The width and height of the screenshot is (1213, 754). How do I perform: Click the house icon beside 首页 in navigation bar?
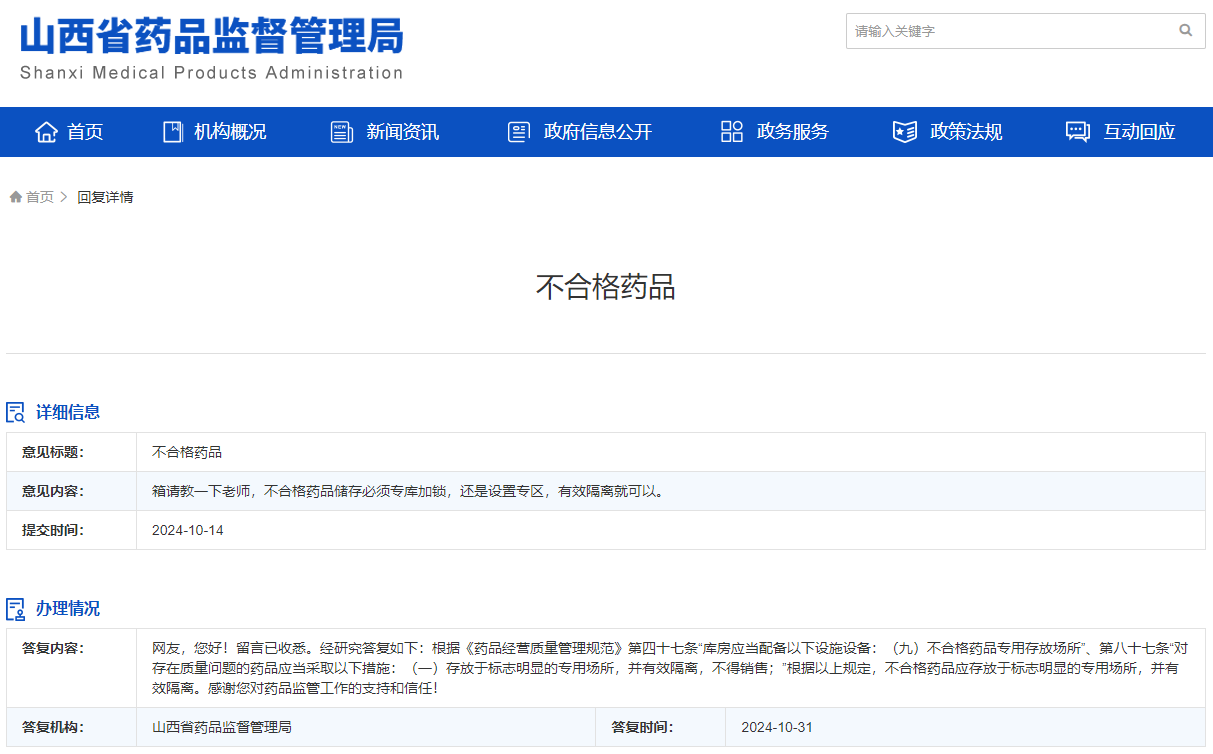tap(46, 132)
